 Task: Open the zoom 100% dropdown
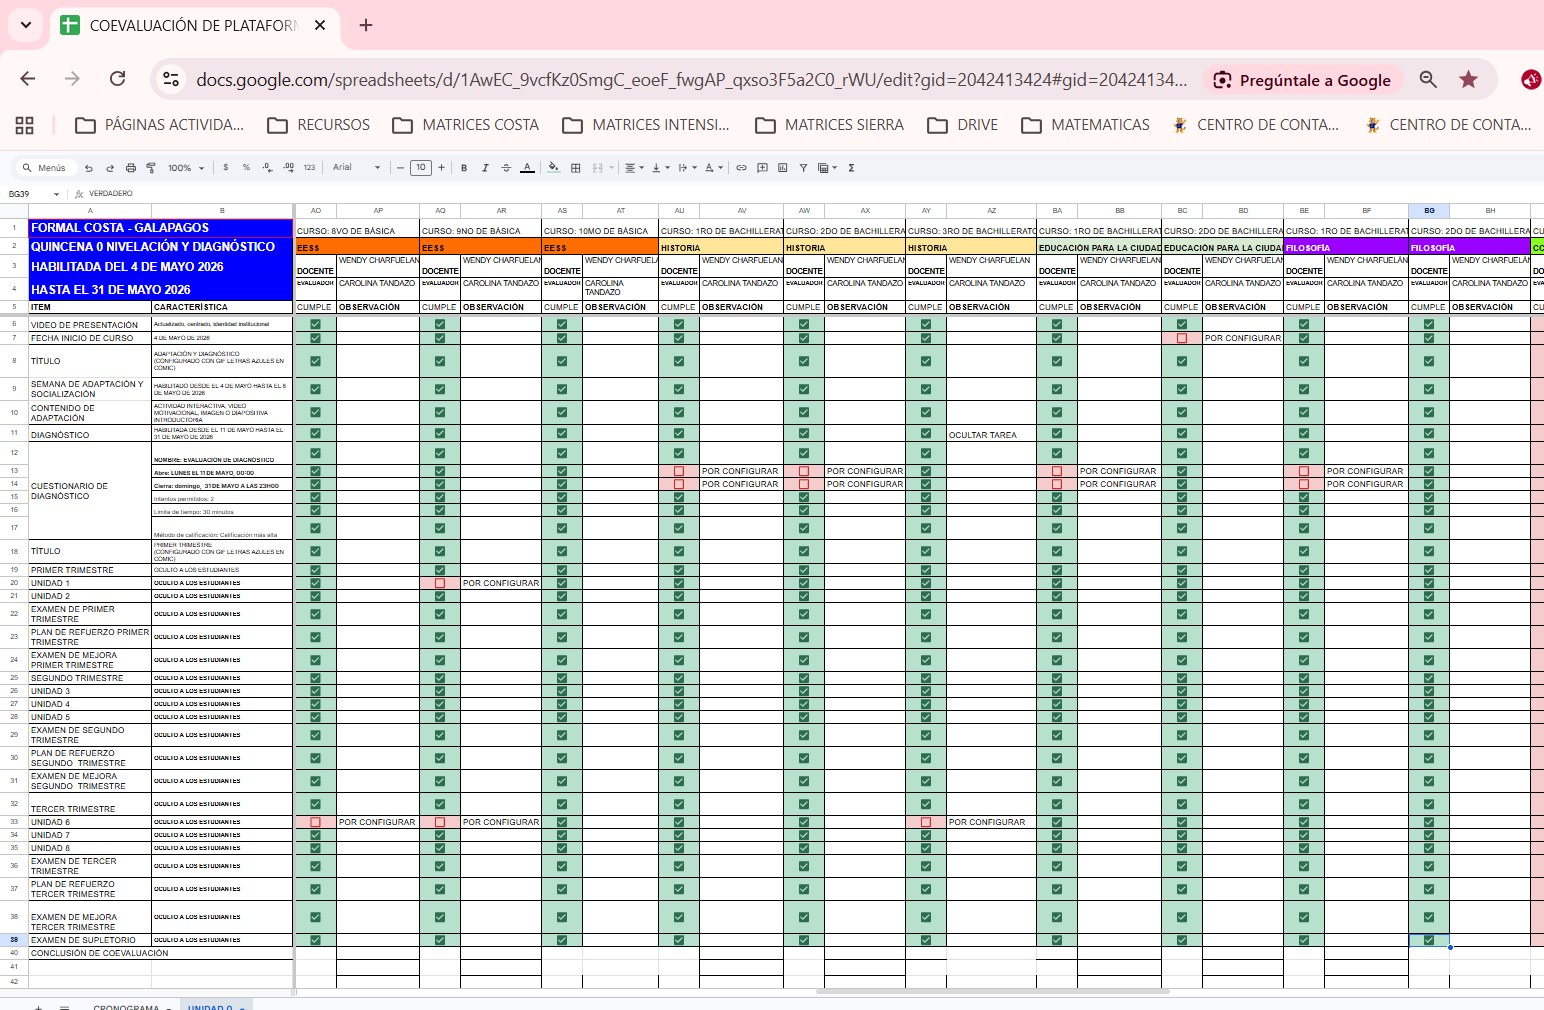186,168
